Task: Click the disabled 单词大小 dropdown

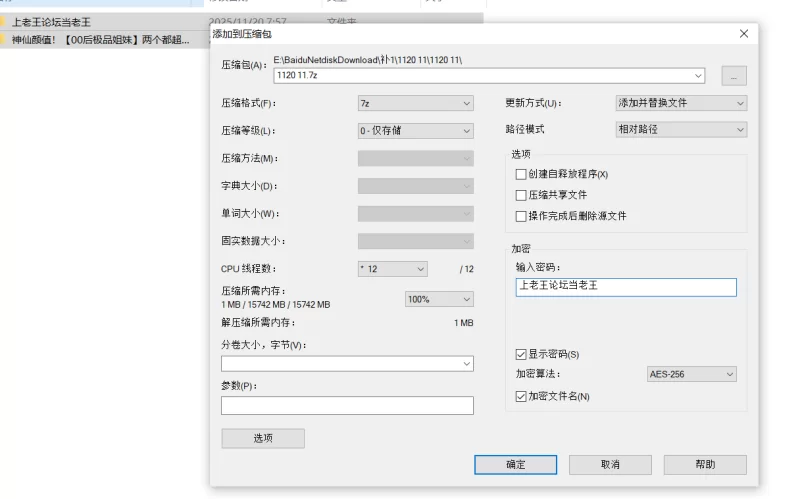Action: (415, 213)
